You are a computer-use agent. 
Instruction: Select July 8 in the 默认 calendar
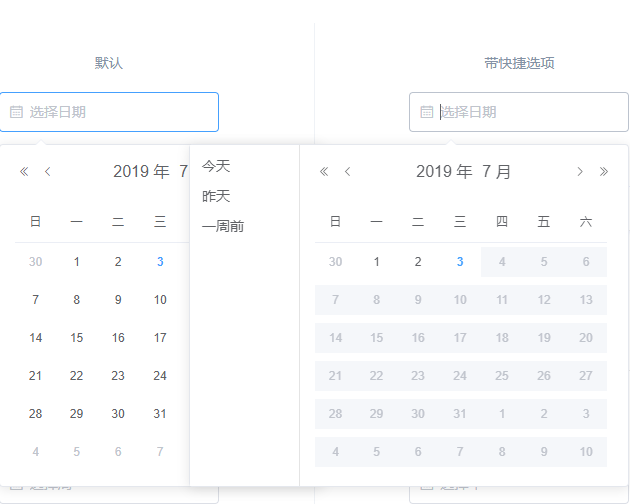pos(76,300)
